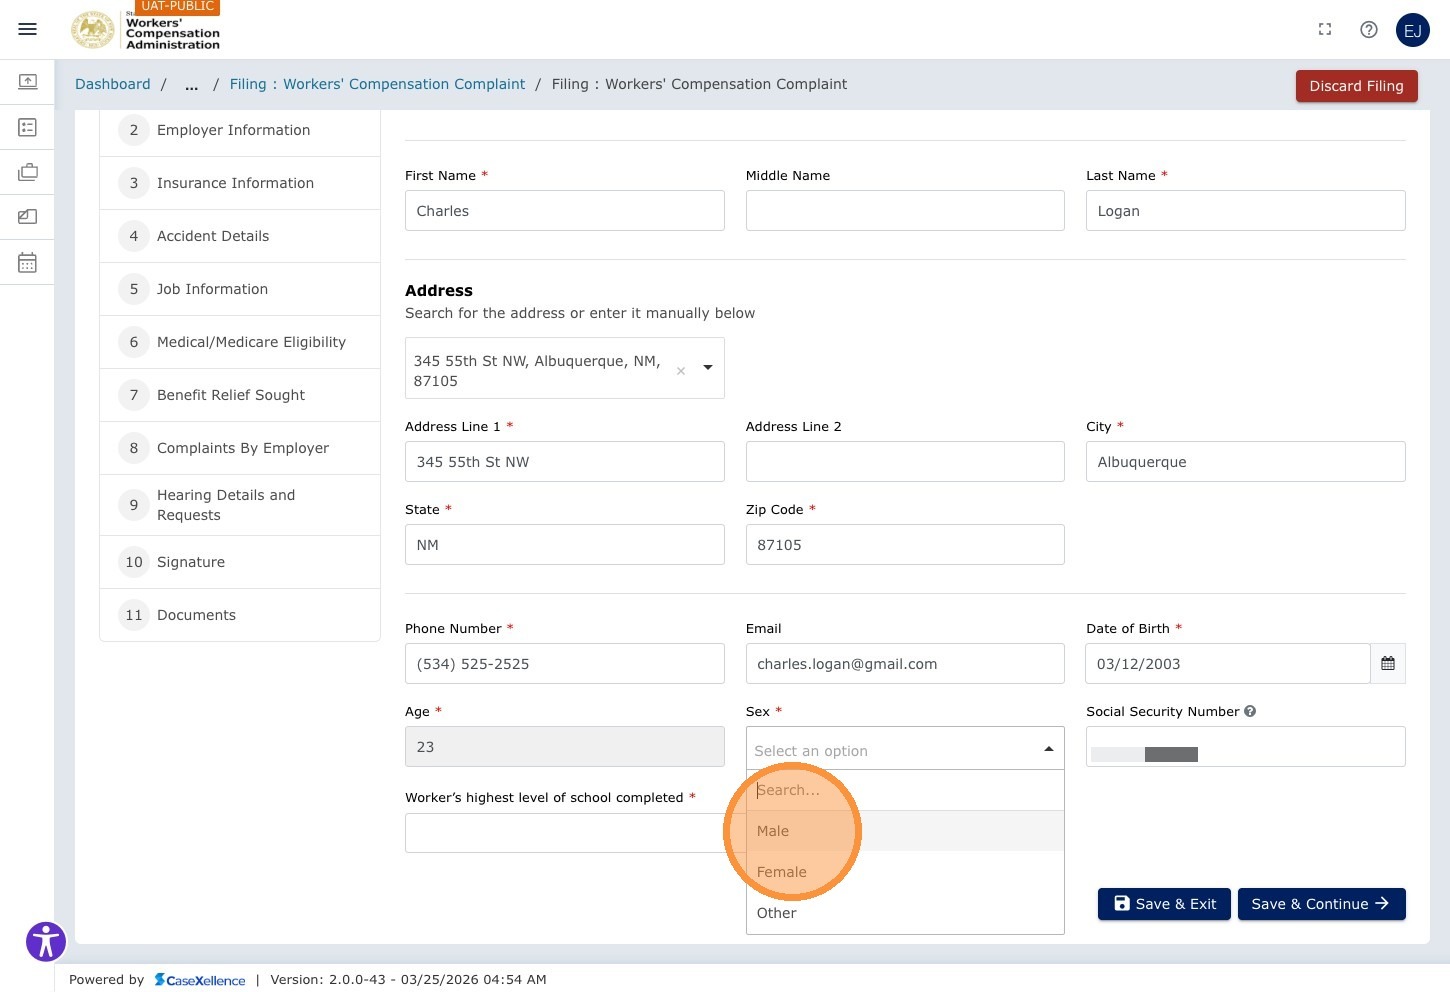Click the Save & Continue button
1450x992 pixels.
tap(1321, 904)
